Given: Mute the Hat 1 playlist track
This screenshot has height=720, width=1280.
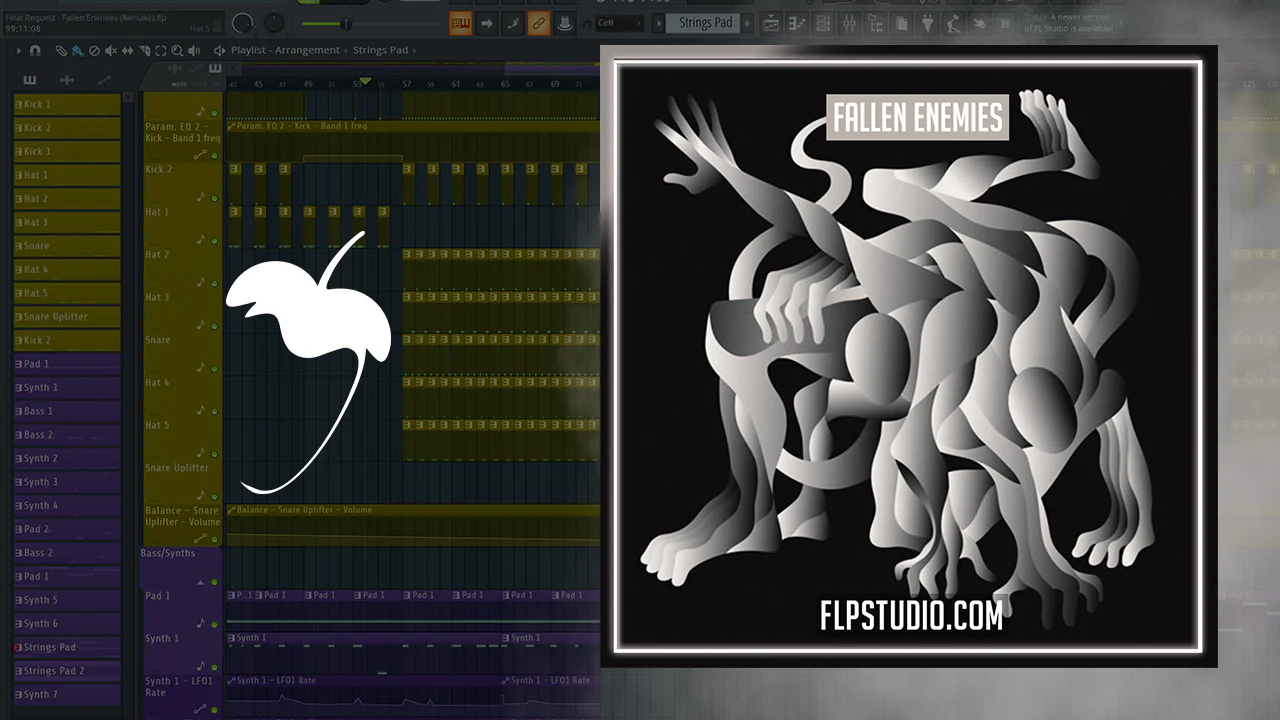Looking at the screenshot, I should click(214, 241).
